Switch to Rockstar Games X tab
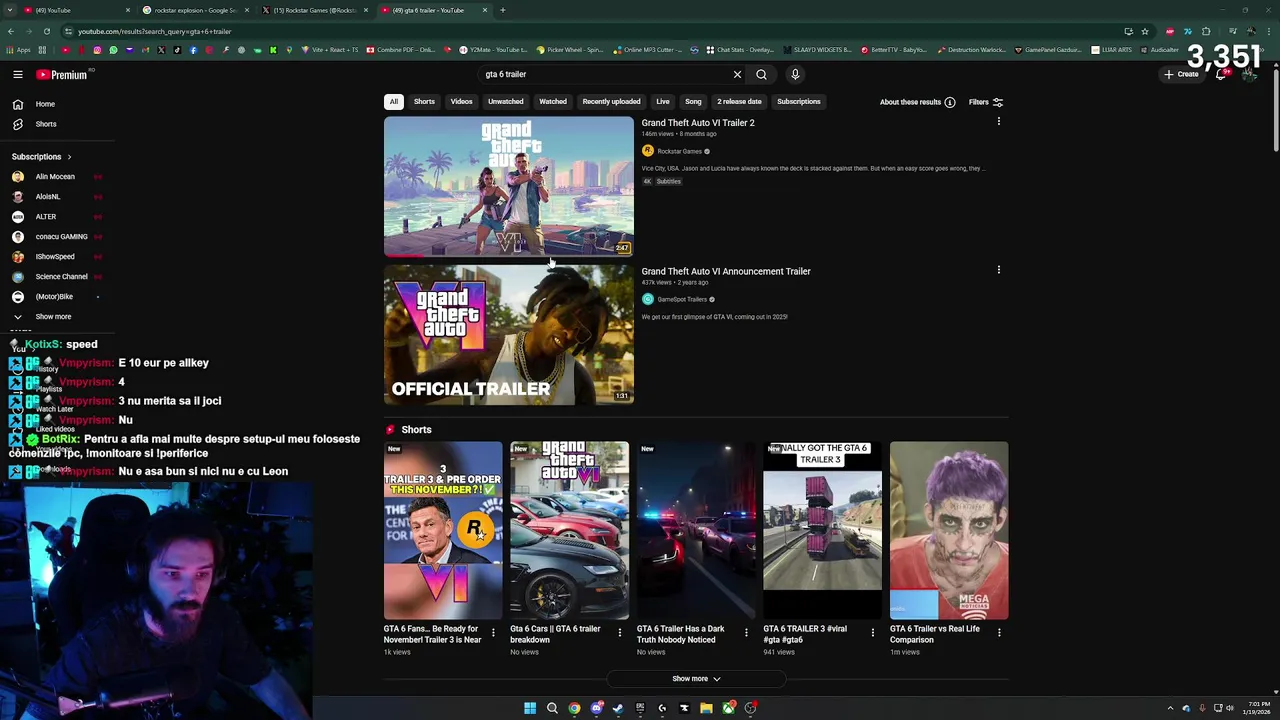 coord(314,10)
